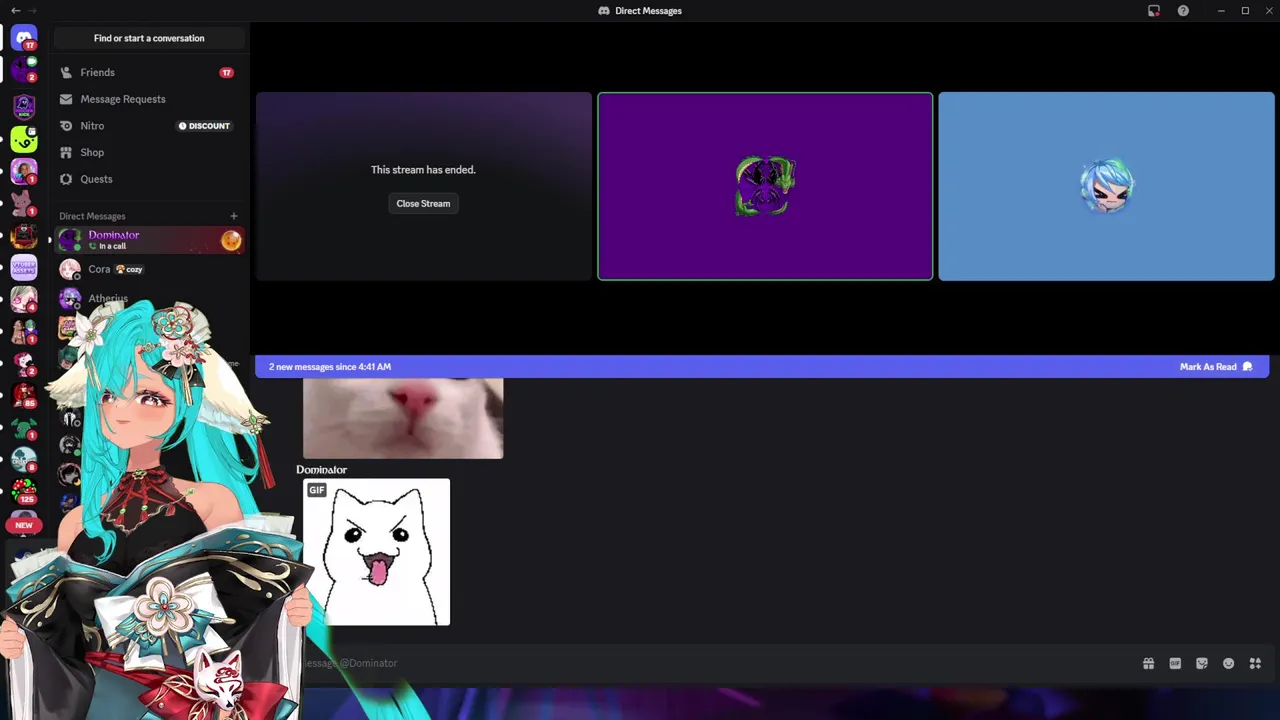
Task: Open the Dominator direct message
Action: (x=149, y=240)
